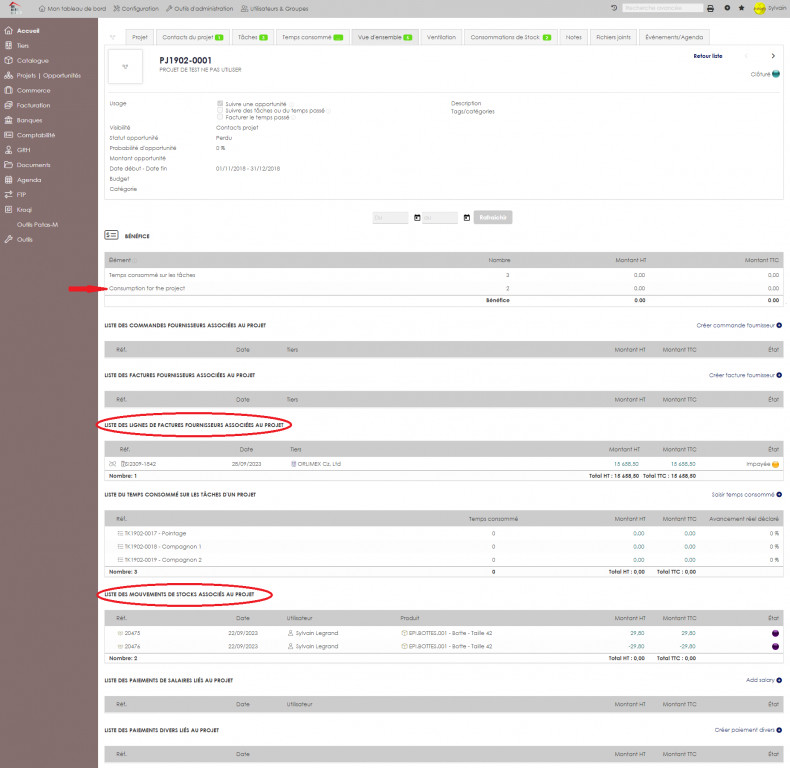Switch to Événements/Agenda tab
The width and height of the screenshot is (790, 768).
[x=674, y=37]
